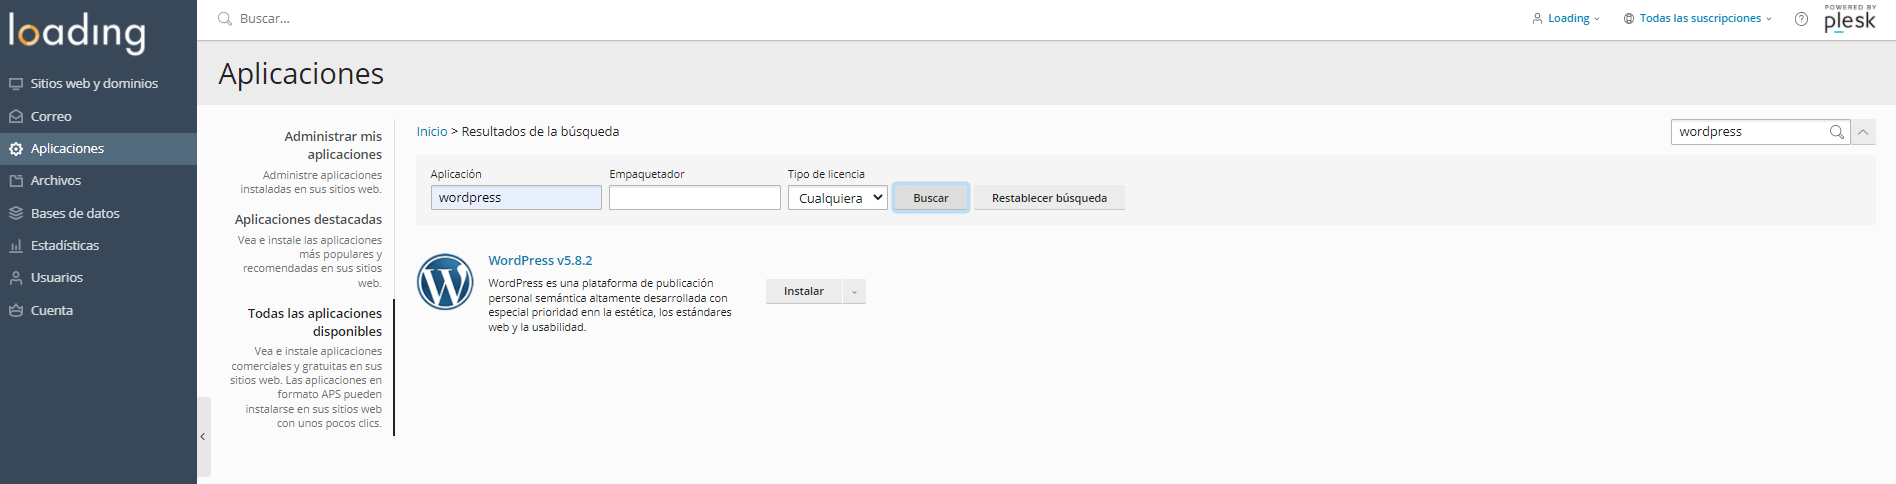
Task: Open the WordPress v5.8.2 link
Action: coord(540,261)
